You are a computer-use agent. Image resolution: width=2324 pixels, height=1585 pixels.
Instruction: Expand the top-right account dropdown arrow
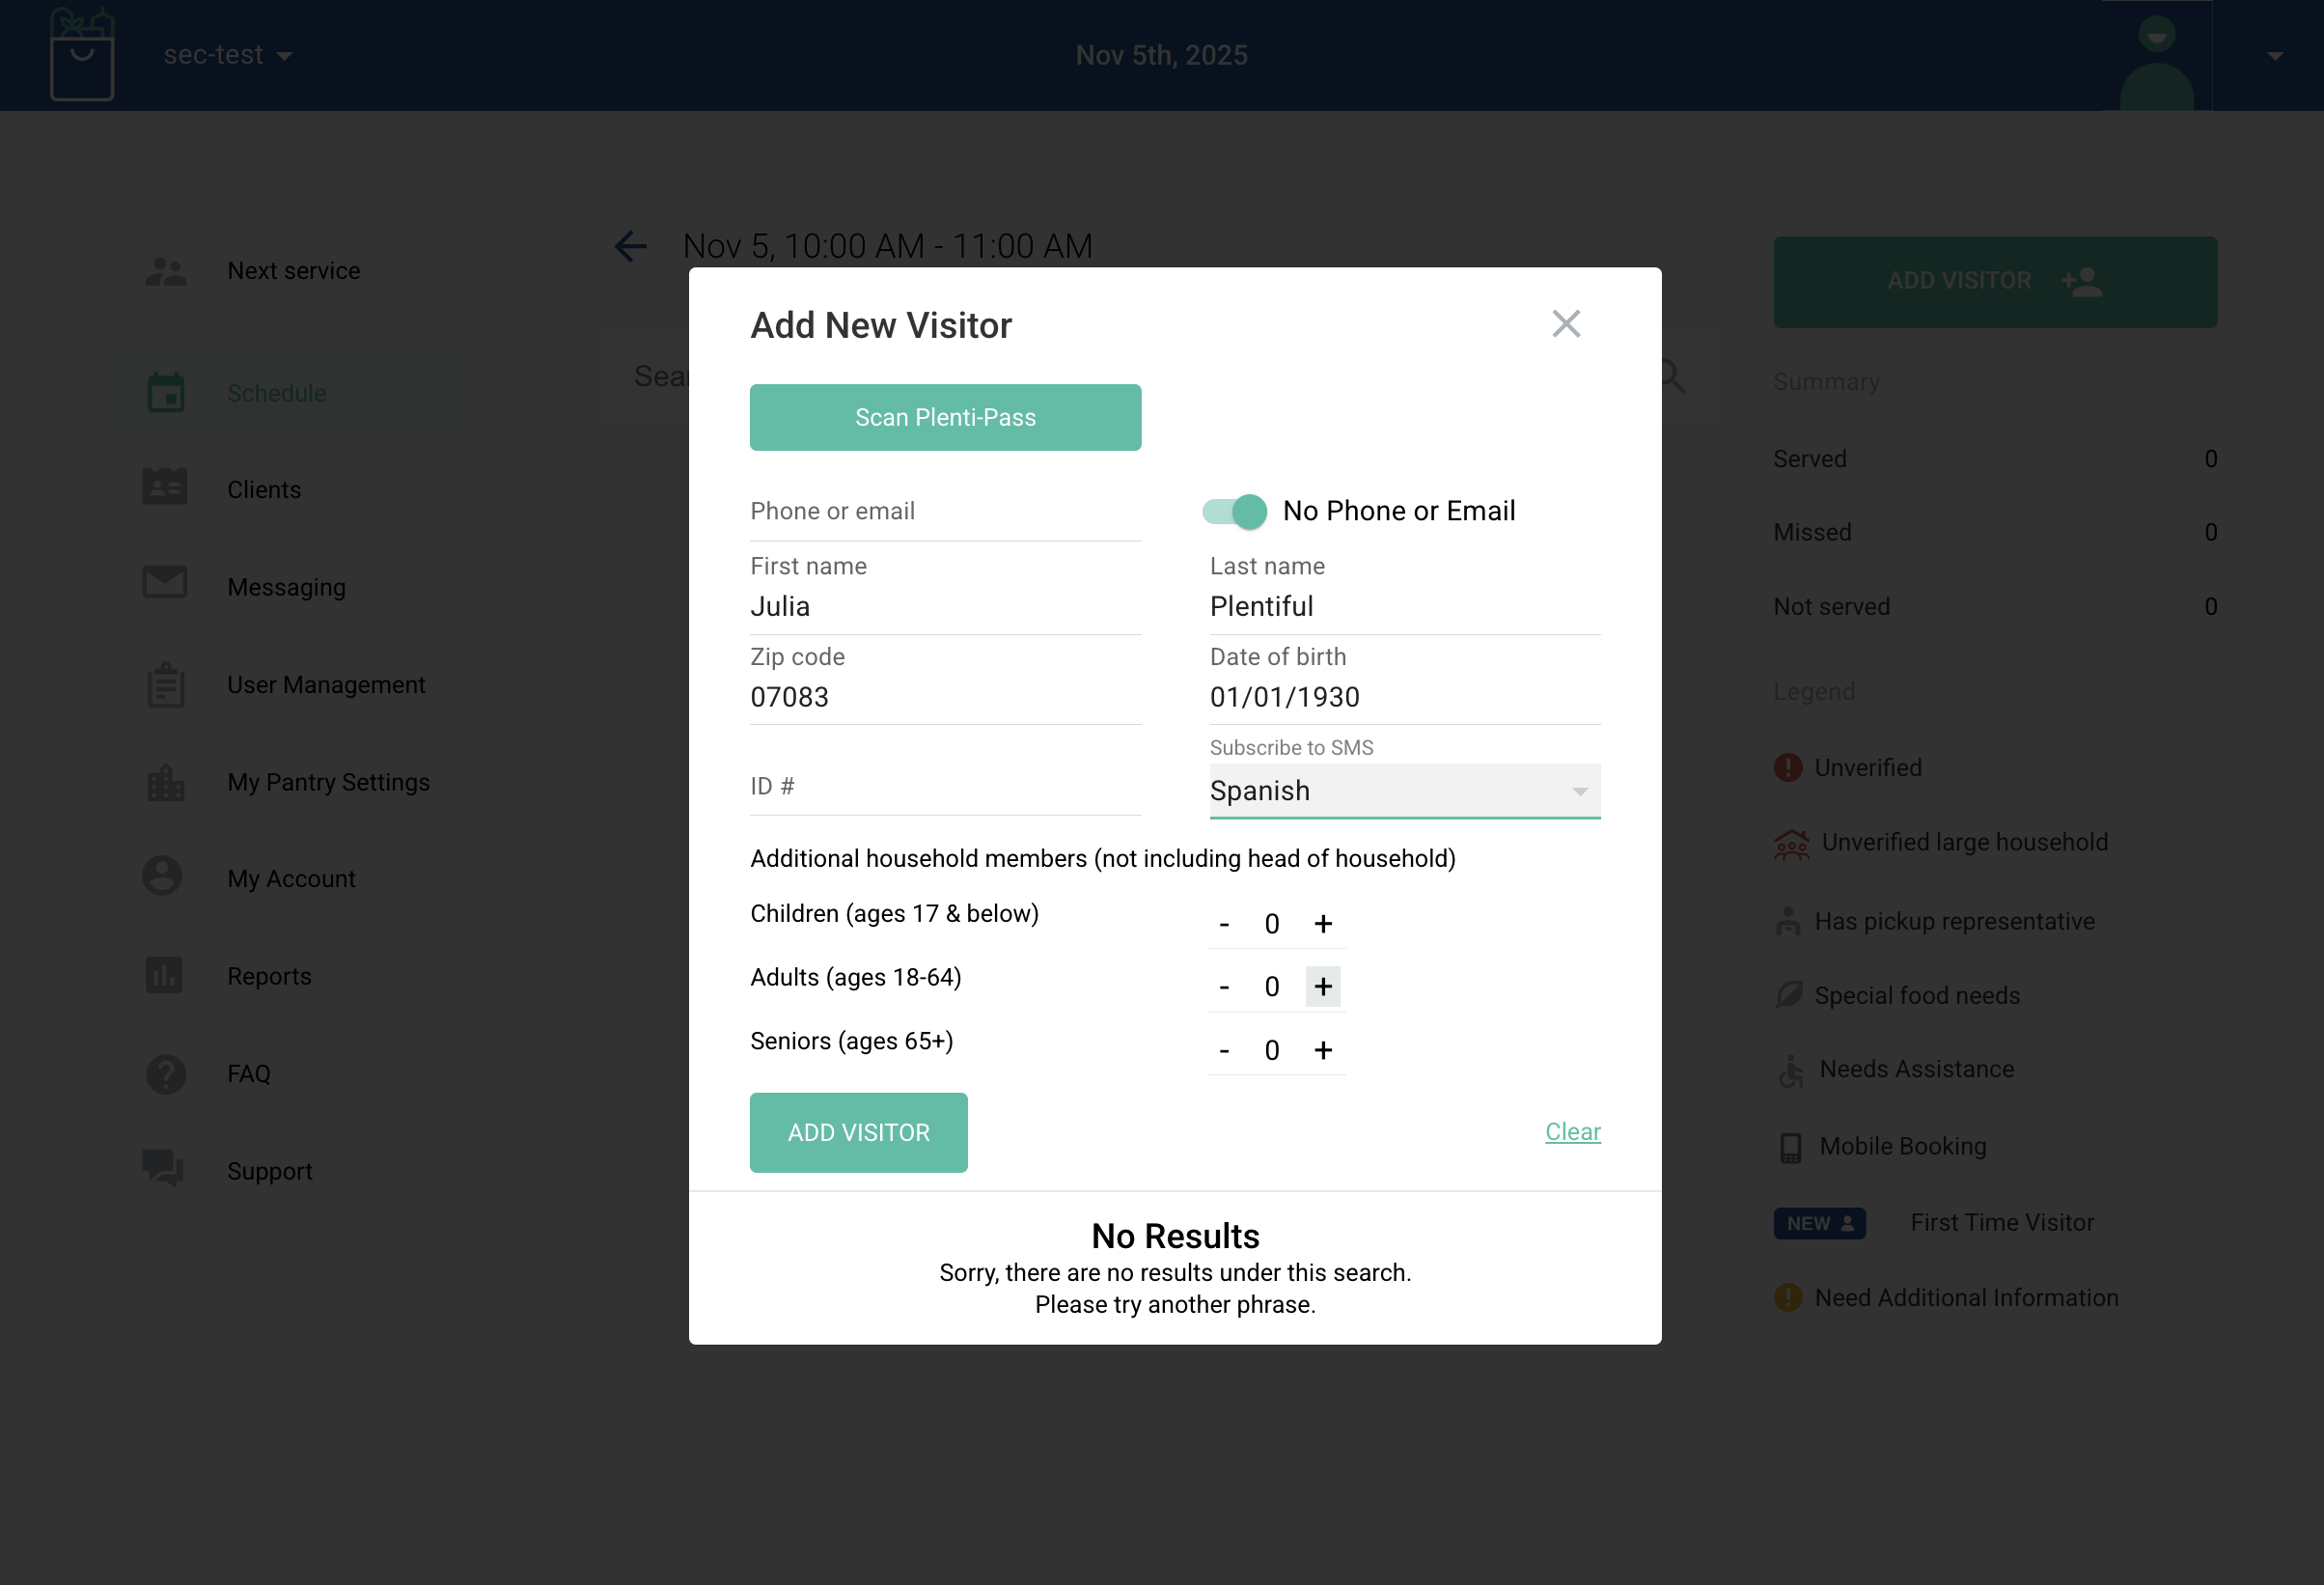[2275, 56]
